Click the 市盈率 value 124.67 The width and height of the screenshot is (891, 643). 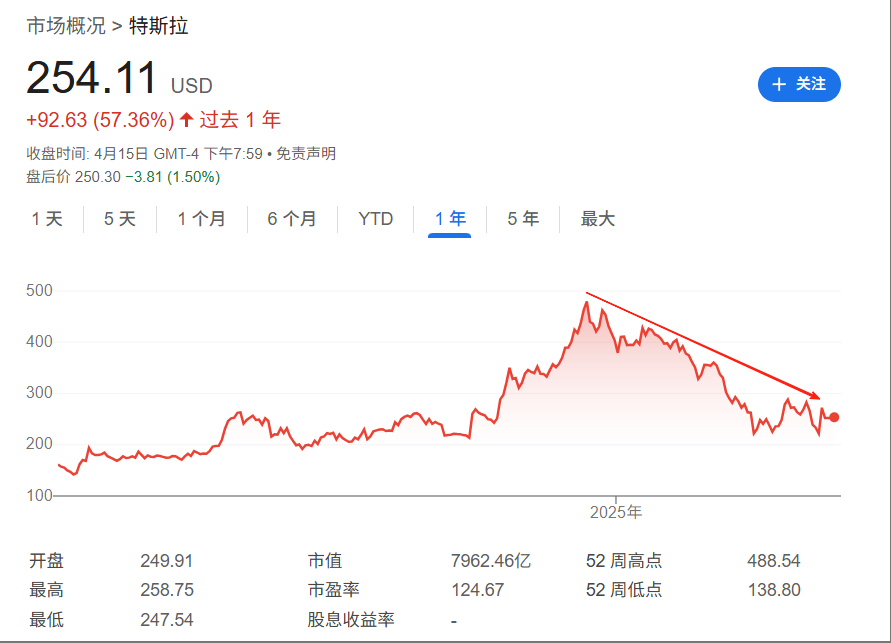477,590
